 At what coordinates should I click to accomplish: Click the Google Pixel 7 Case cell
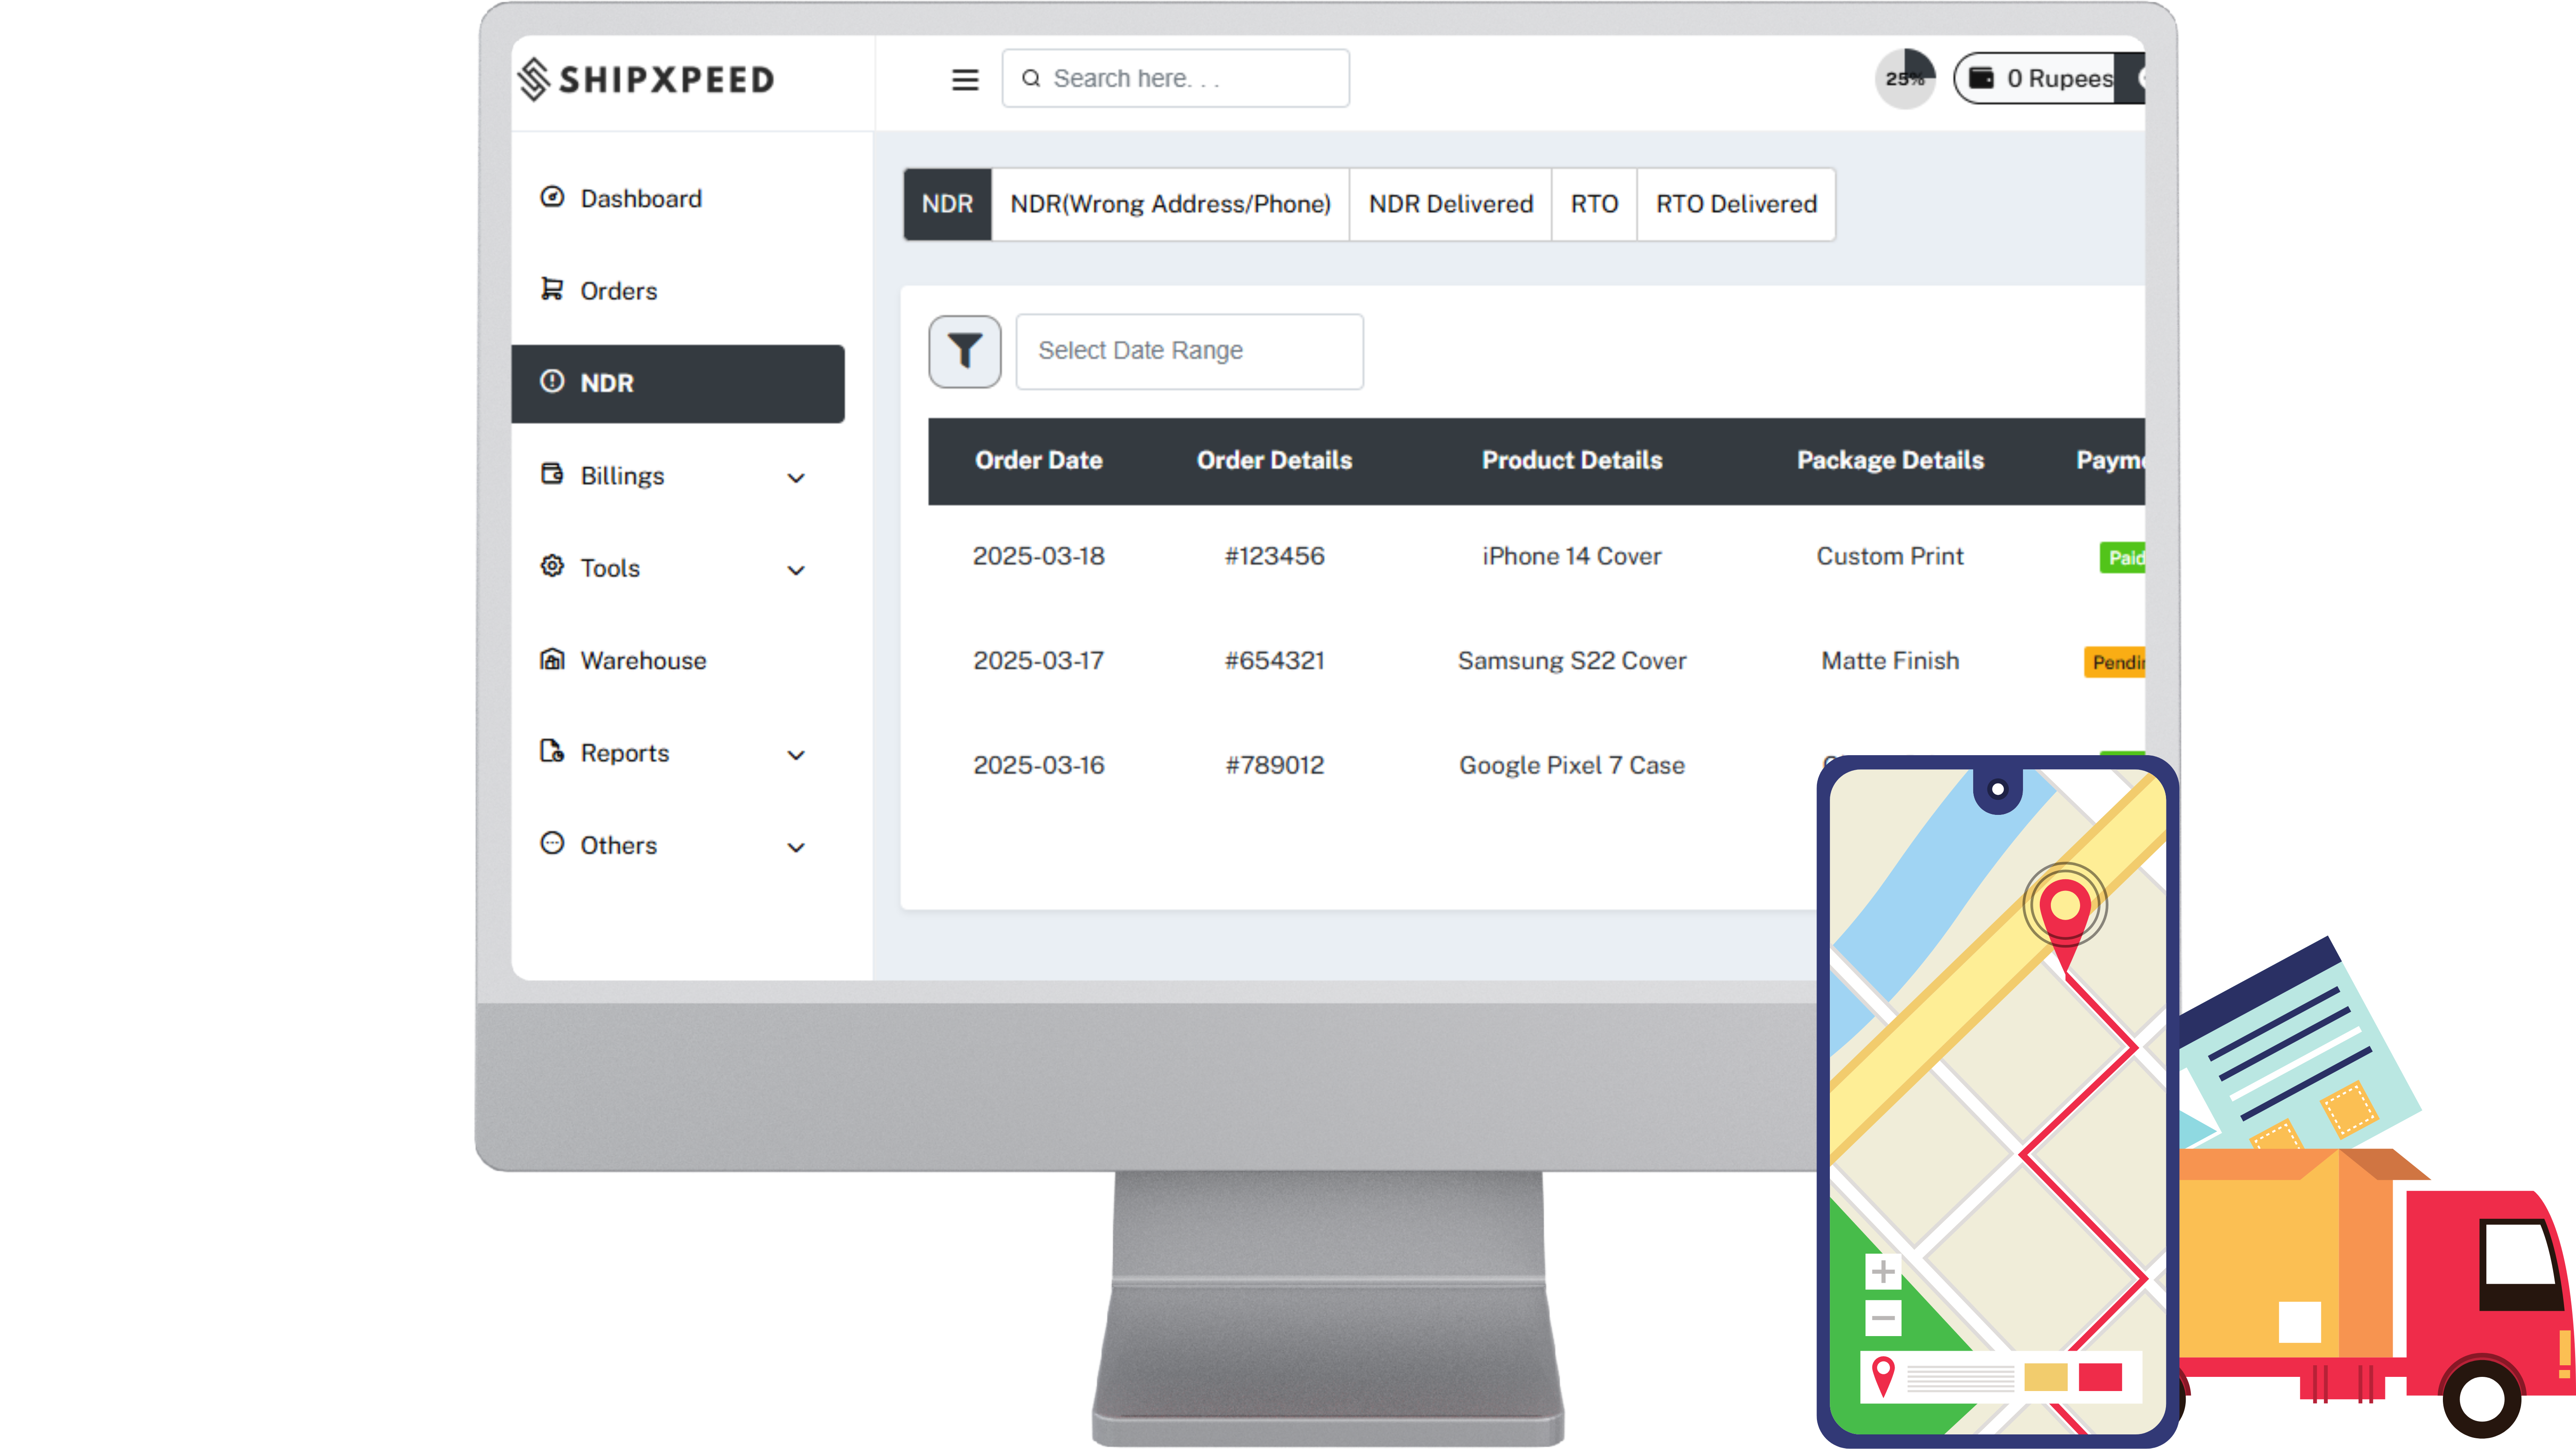coord(1571,765)
